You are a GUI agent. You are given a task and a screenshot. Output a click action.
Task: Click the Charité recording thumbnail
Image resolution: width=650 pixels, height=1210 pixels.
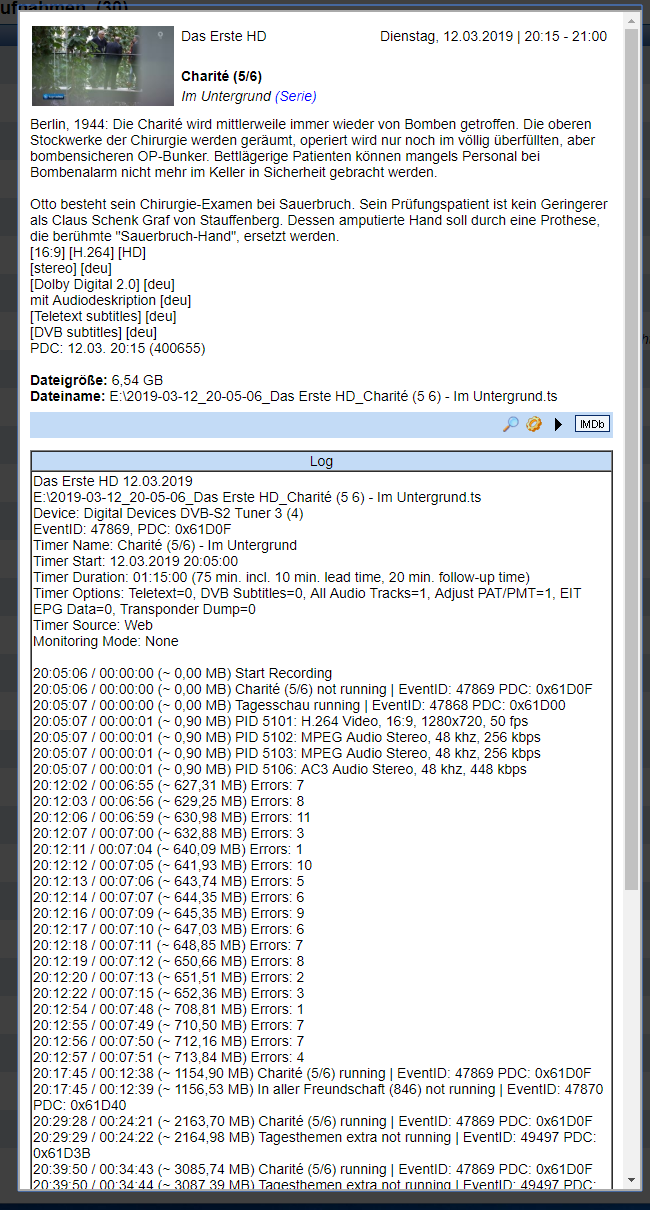coord(102,66)
